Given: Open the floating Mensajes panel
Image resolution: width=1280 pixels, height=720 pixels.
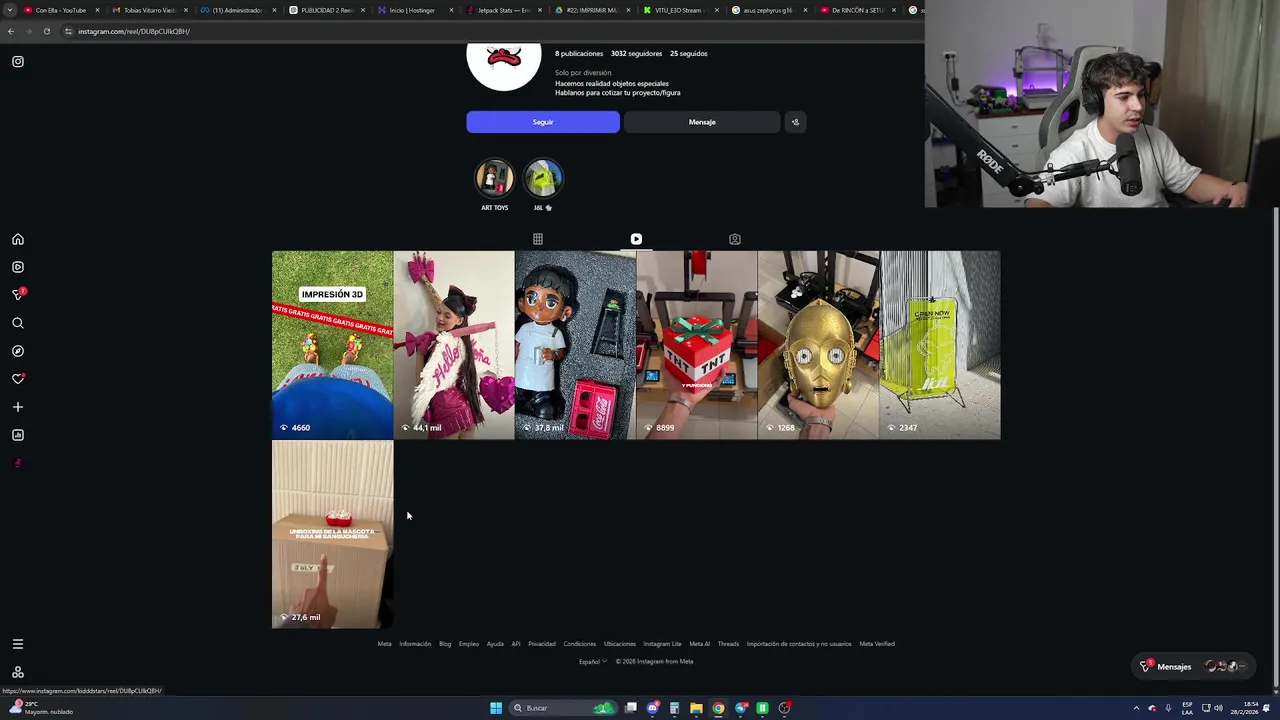Looking at the screenshot, I should tap(1194, 666).
